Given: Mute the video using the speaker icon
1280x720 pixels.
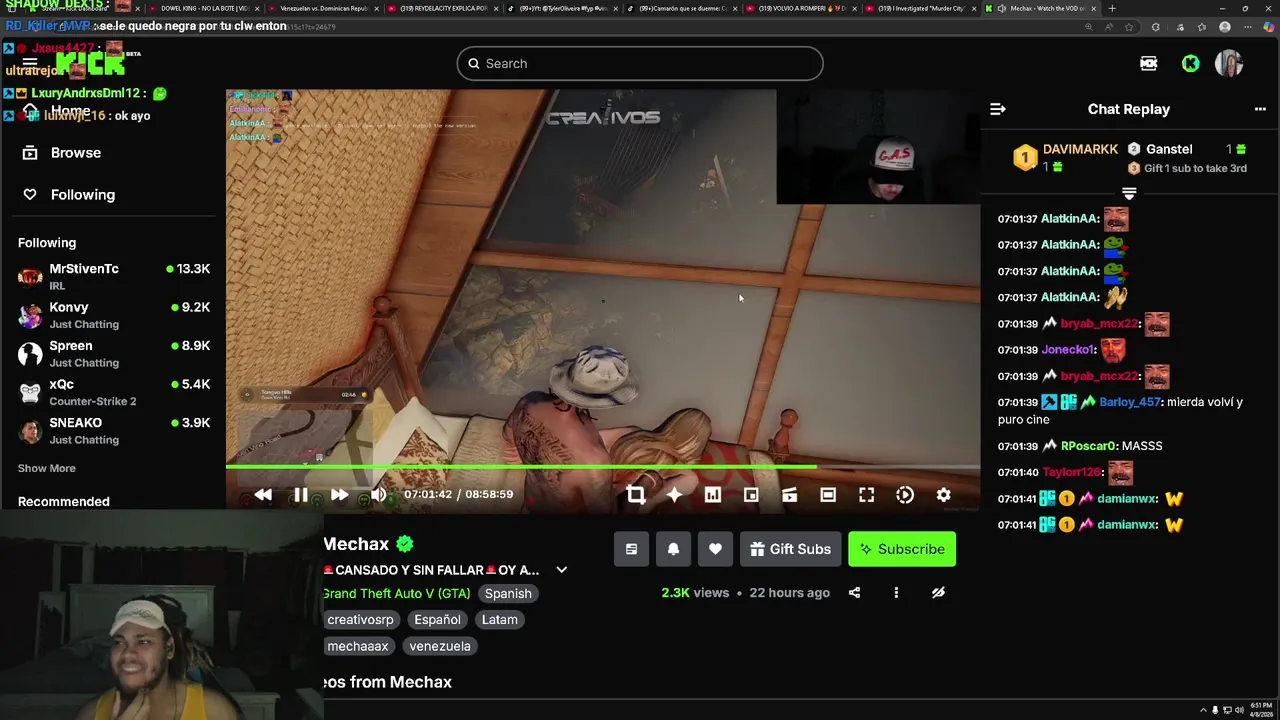Looking at the screenshot, I should pyautogui.click(x=378, y=495).
